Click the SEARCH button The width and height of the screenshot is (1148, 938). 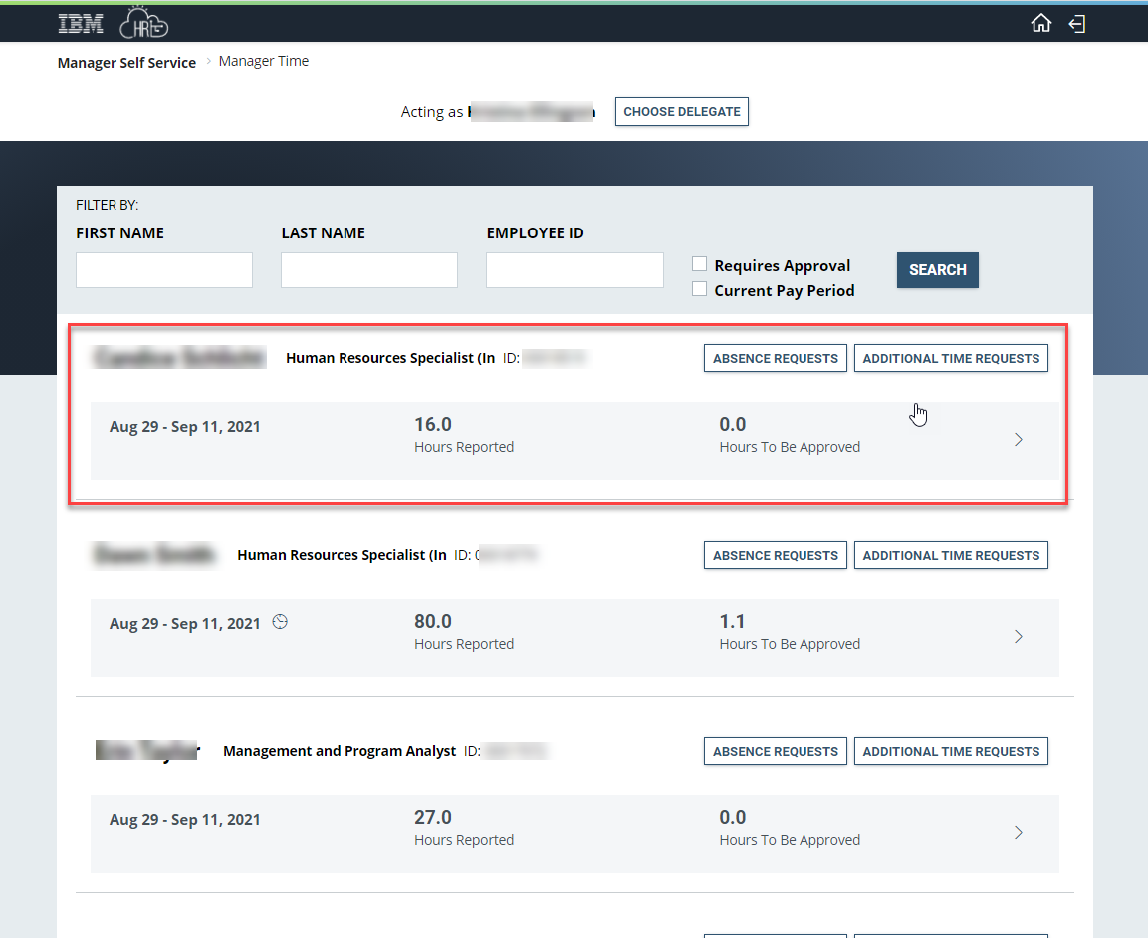pos(937,270)
